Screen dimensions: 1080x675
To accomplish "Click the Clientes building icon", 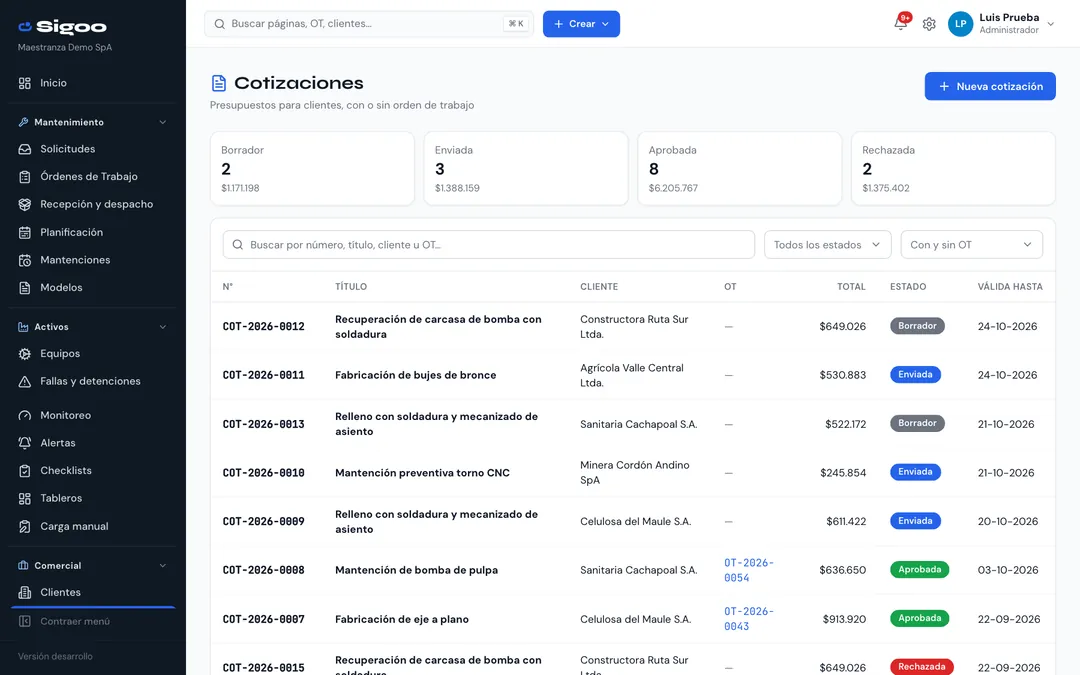I will coord(25,592).
